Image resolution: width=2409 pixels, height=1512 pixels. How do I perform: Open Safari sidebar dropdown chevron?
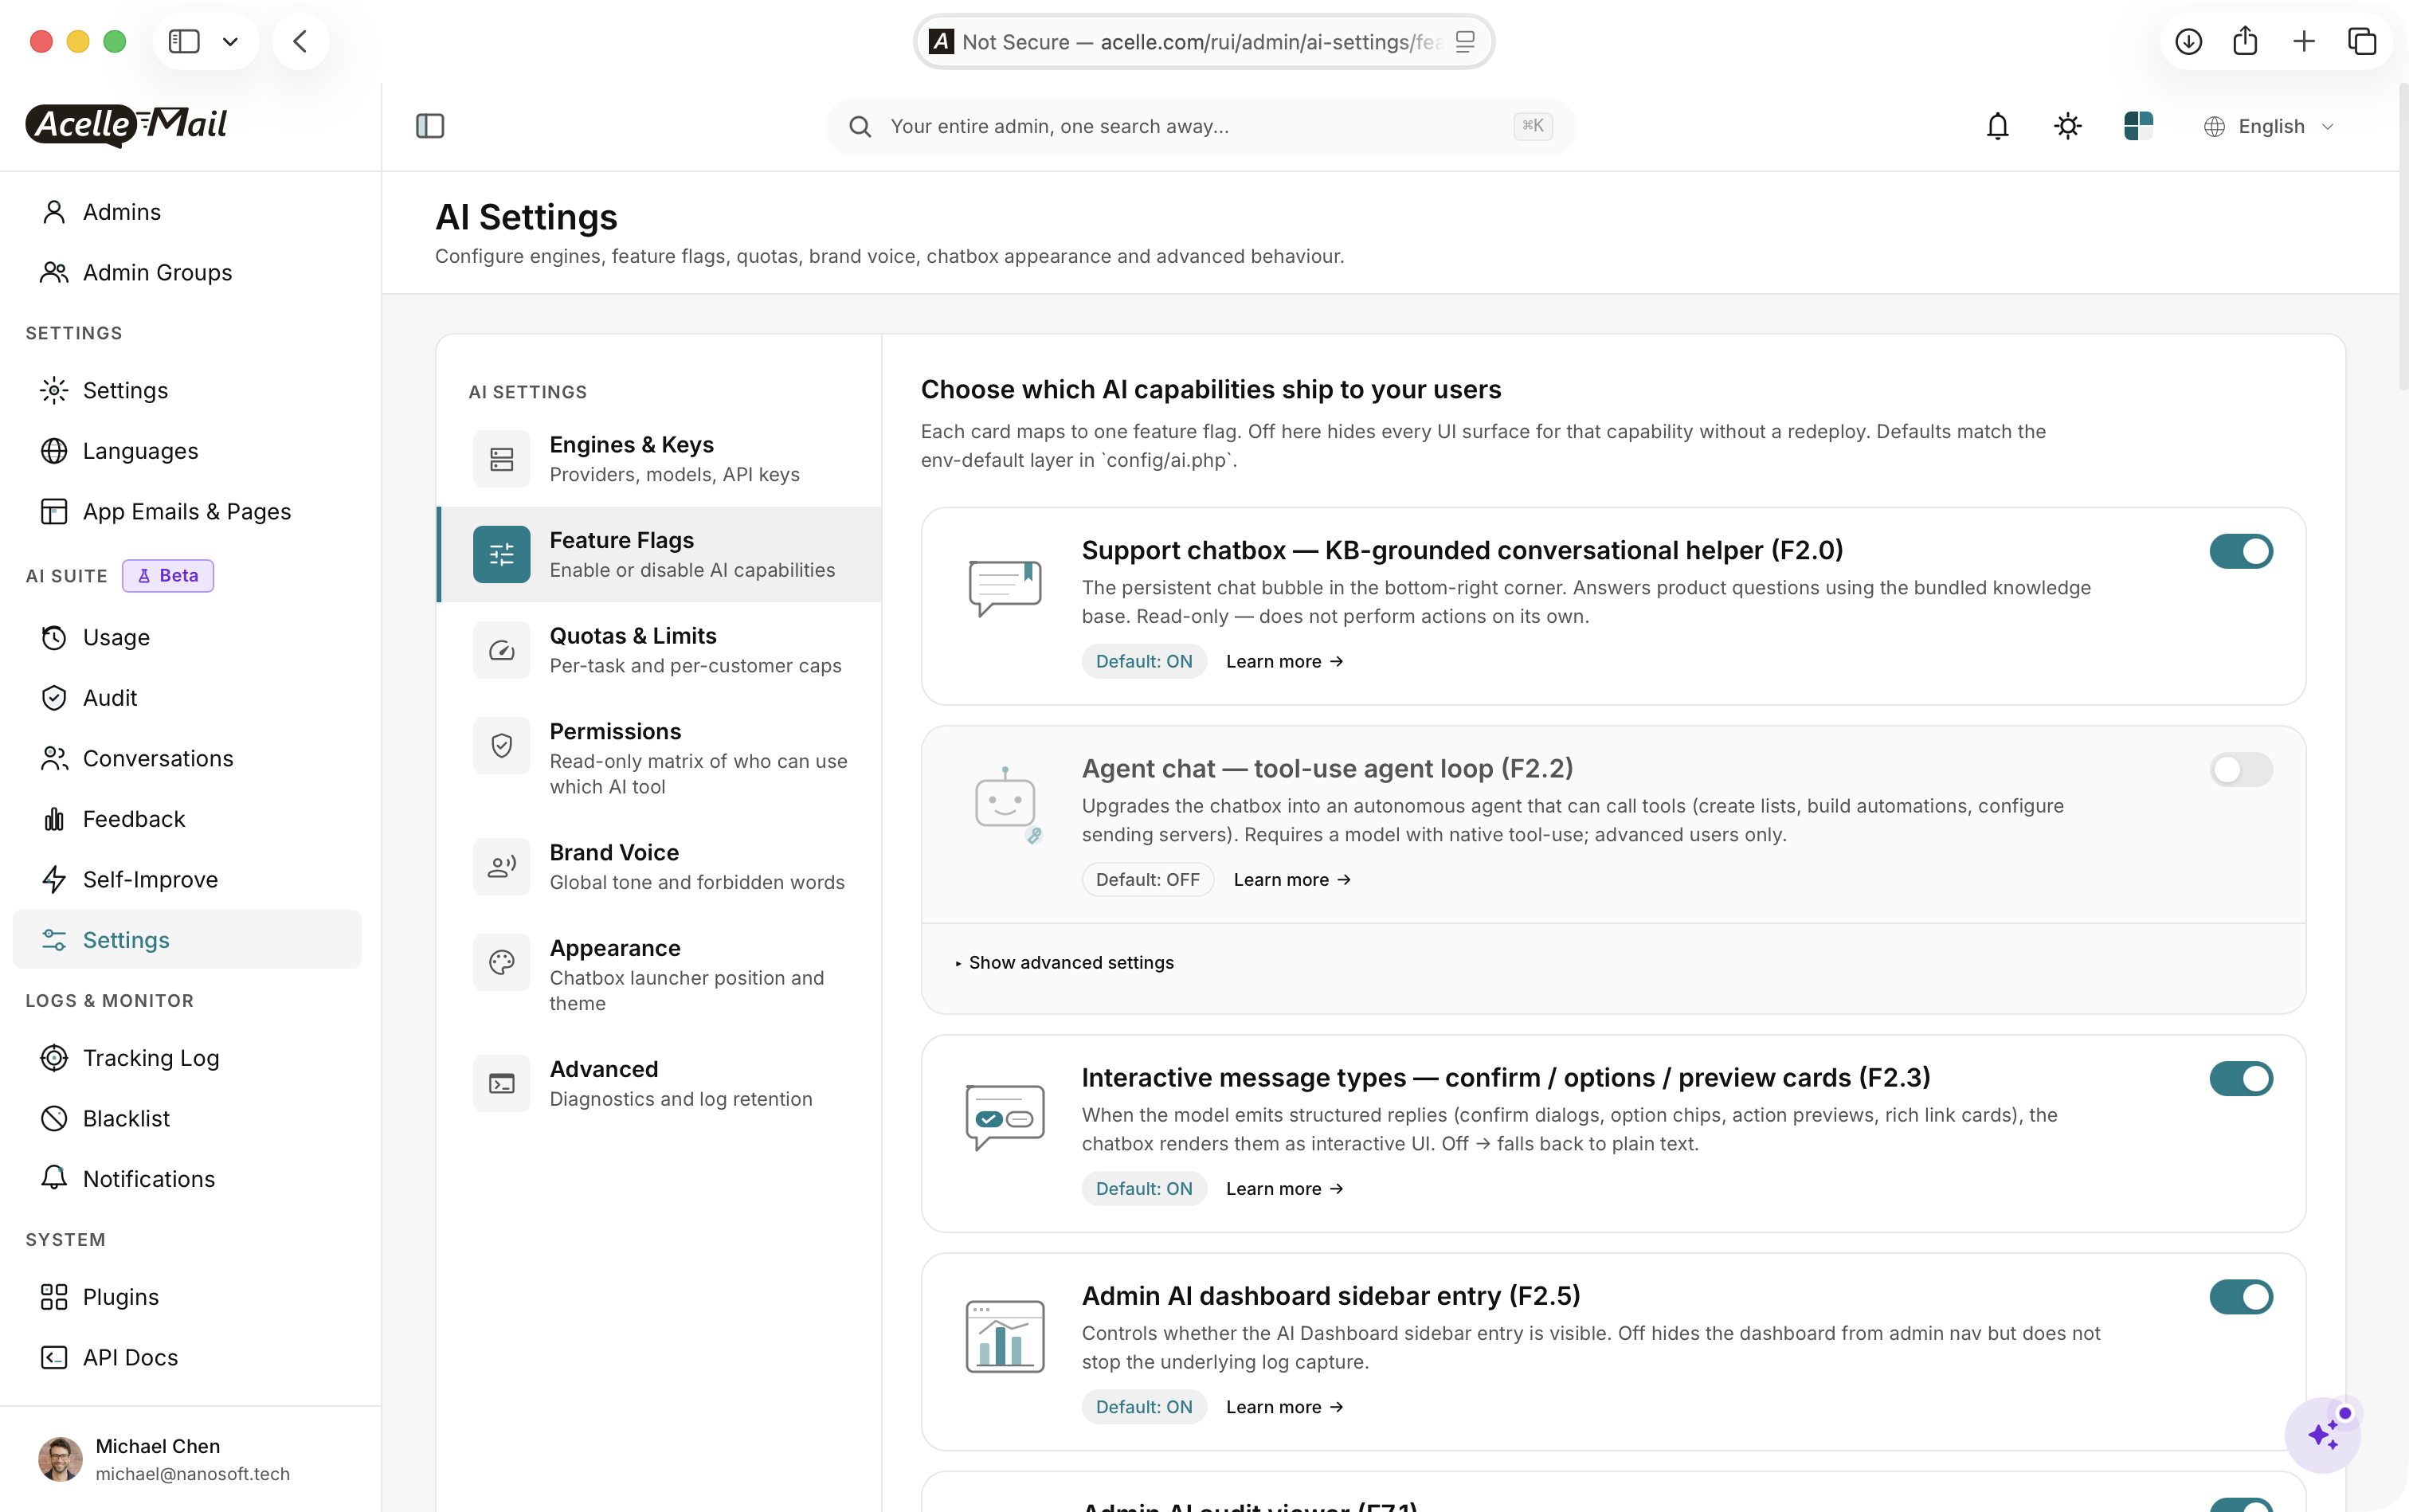pos(230,41)
